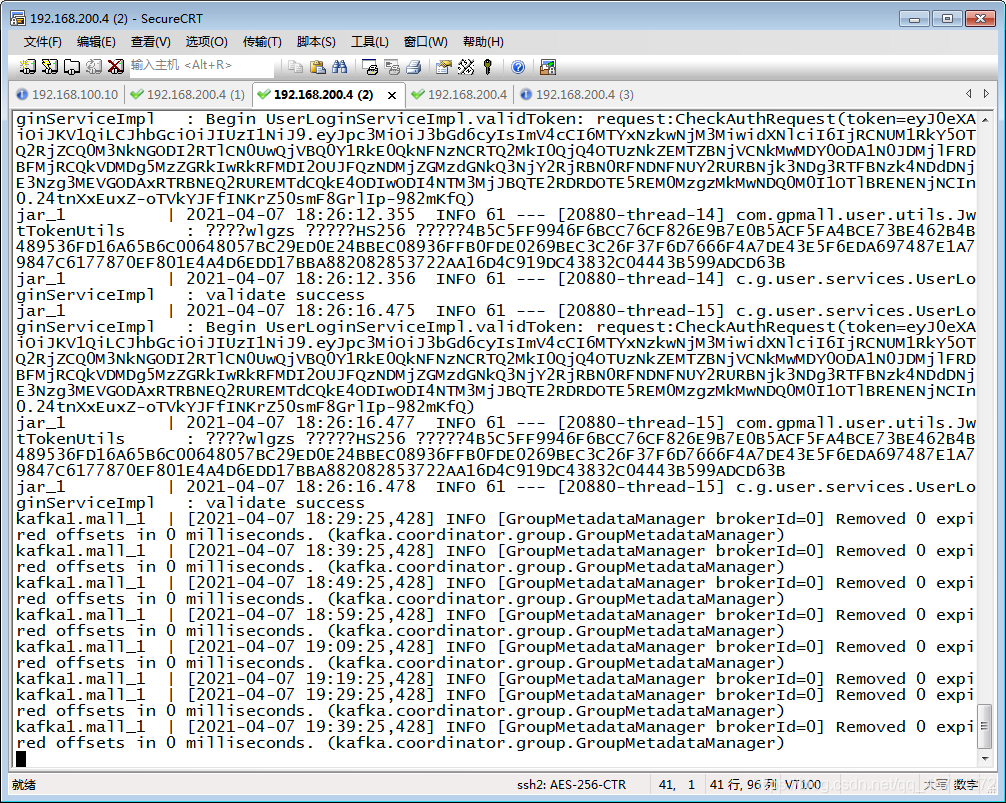Click the terminal cursor block at the prompt

tap(21, 759)
